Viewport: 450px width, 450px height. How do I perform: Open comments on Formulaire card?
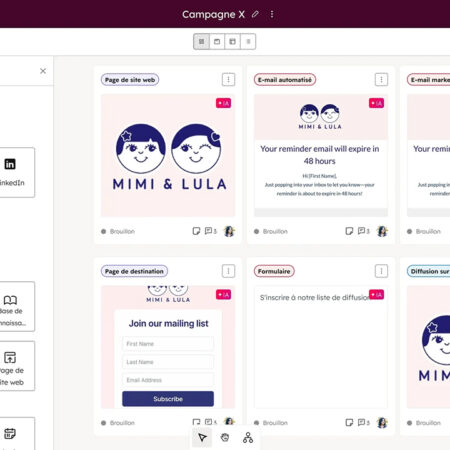coord(363,423)
